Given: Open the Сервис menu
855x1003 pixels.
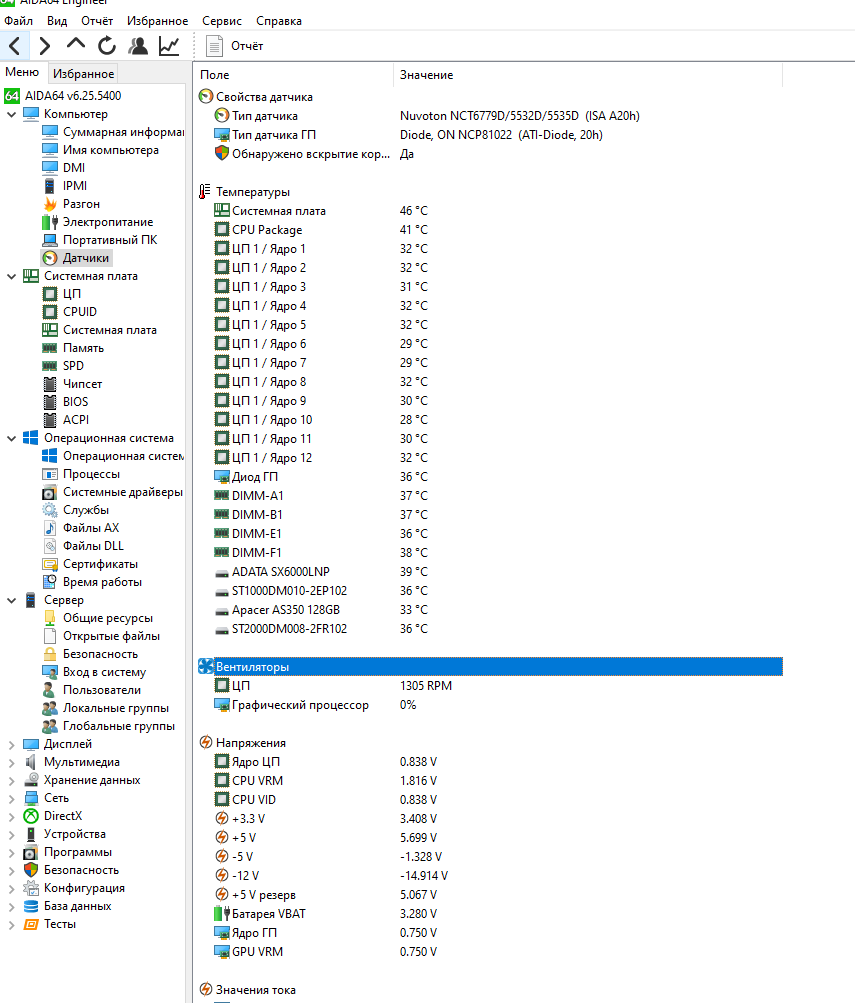Looking at the screenshot, I should pos(222,21).
